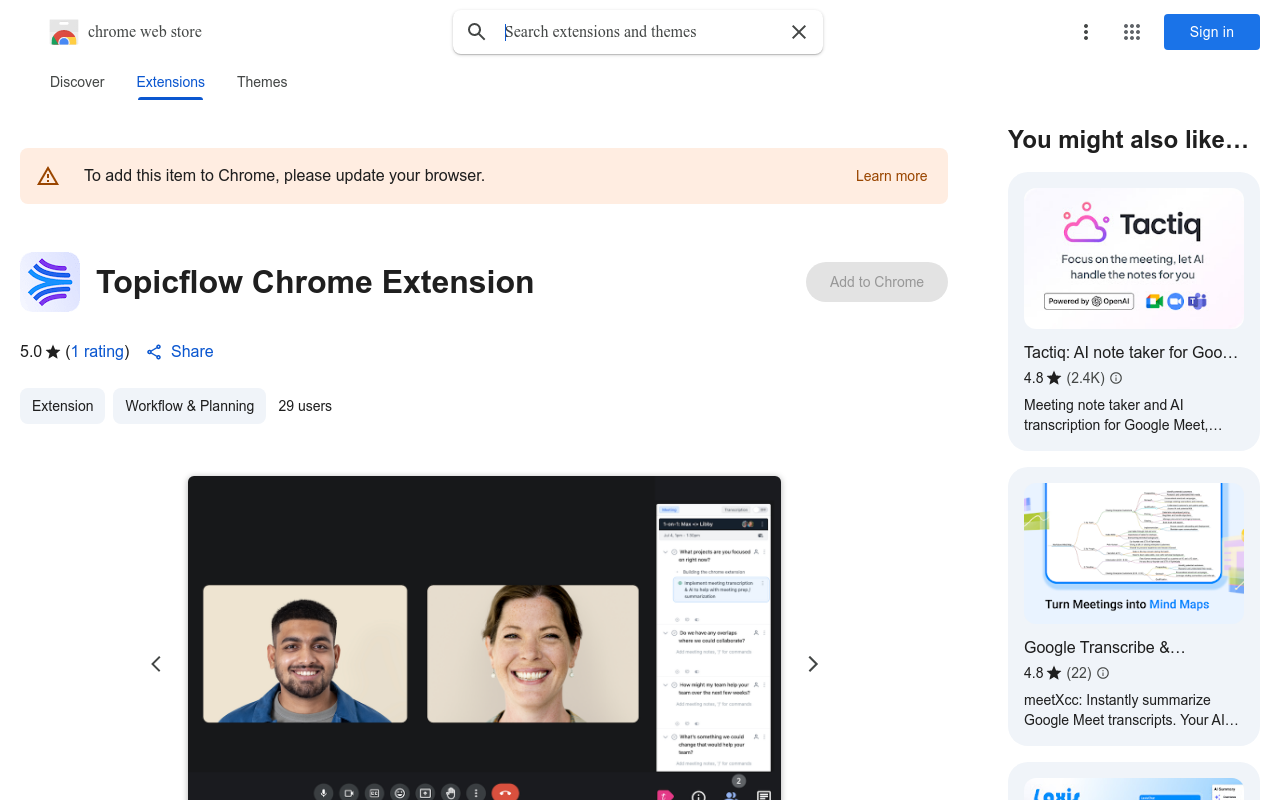Viewport: 1280px width, 800px height.
Task: Open Google Transcribe & extension title
Action: tap(1105, 647)
